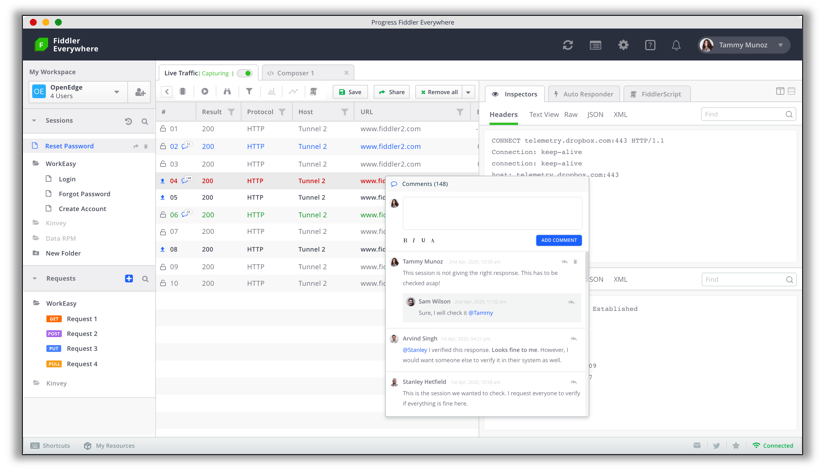Switch to Auto Responder tab
Image resolution: width=829 pixels, height=472 pixels.
[584, 94]
